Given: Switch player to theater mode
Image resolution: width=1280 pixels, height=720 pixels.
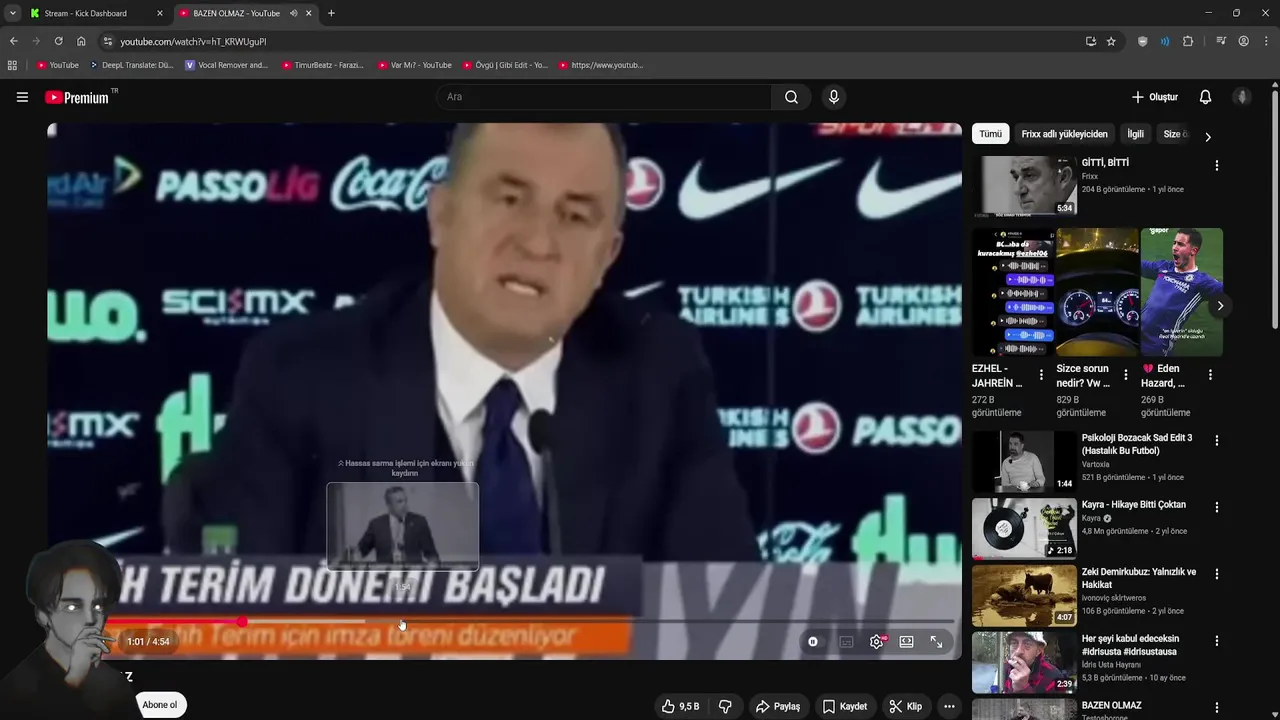Looking at the screenshot, I should tap(906, 642).
